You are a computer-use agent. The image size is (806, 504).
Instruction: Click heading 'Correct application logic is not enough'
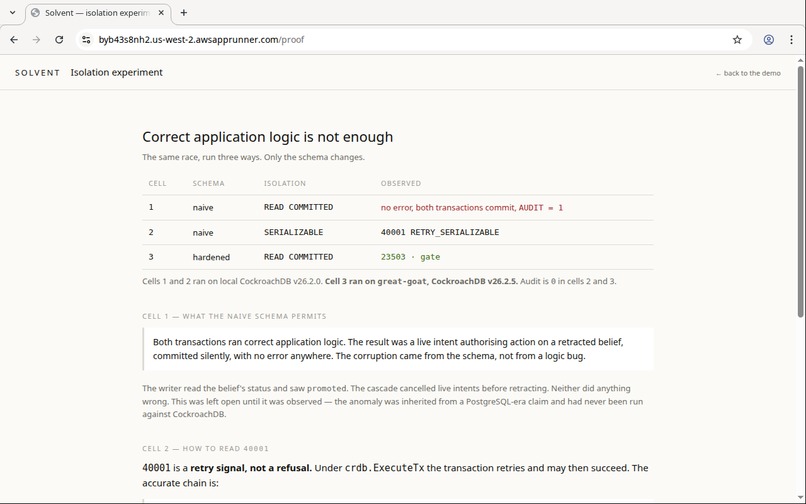(x=267, y=137)
